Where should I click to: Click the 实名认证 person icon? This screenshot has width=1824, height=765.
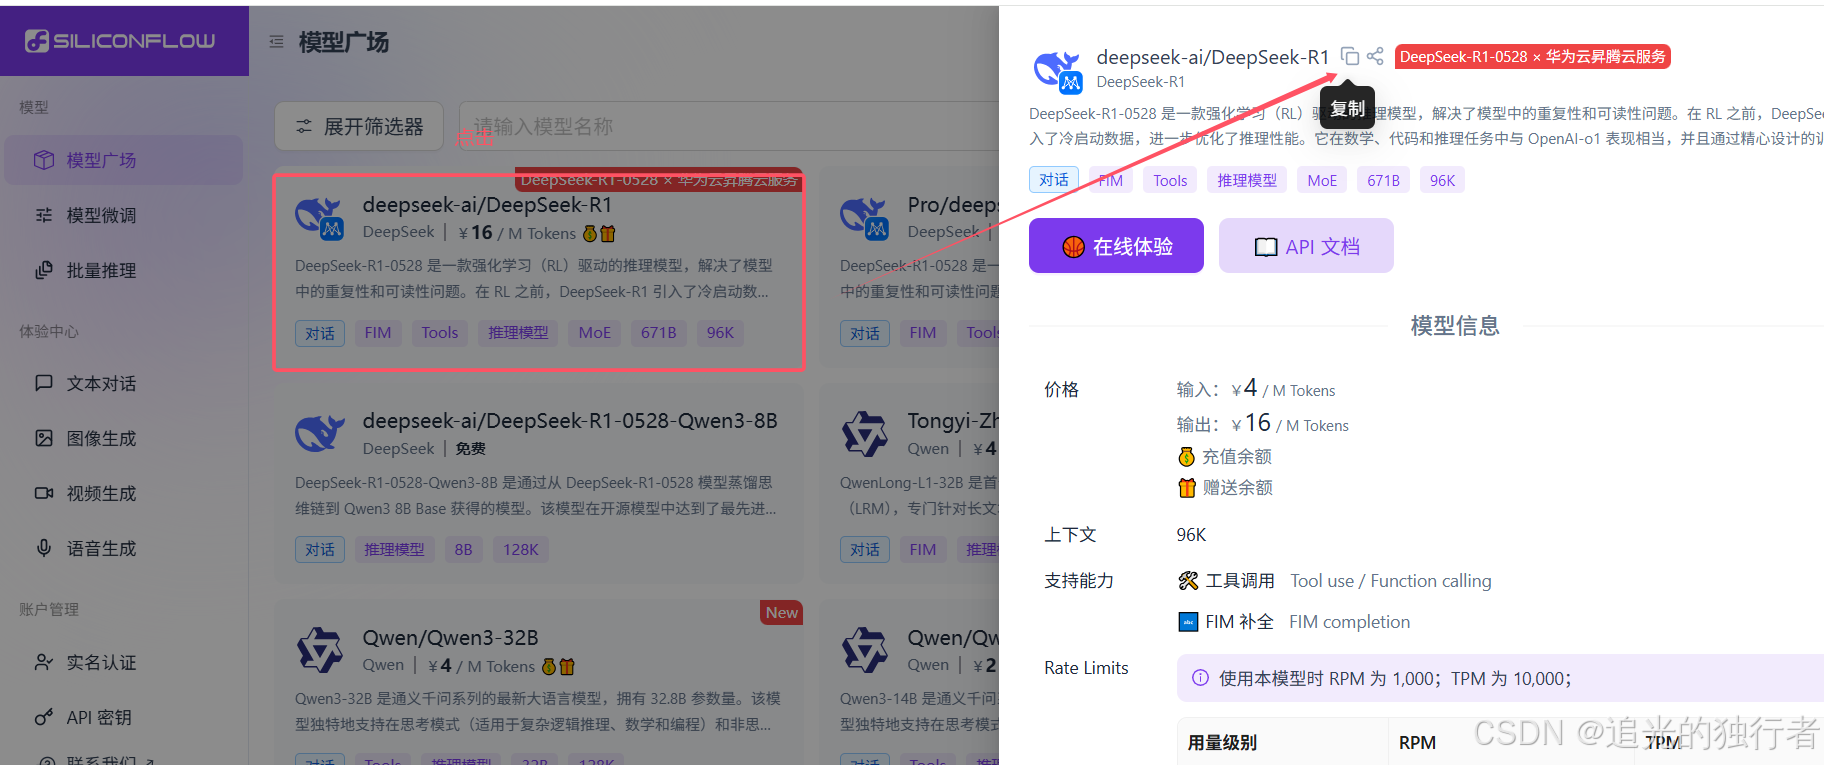(44, 662)
